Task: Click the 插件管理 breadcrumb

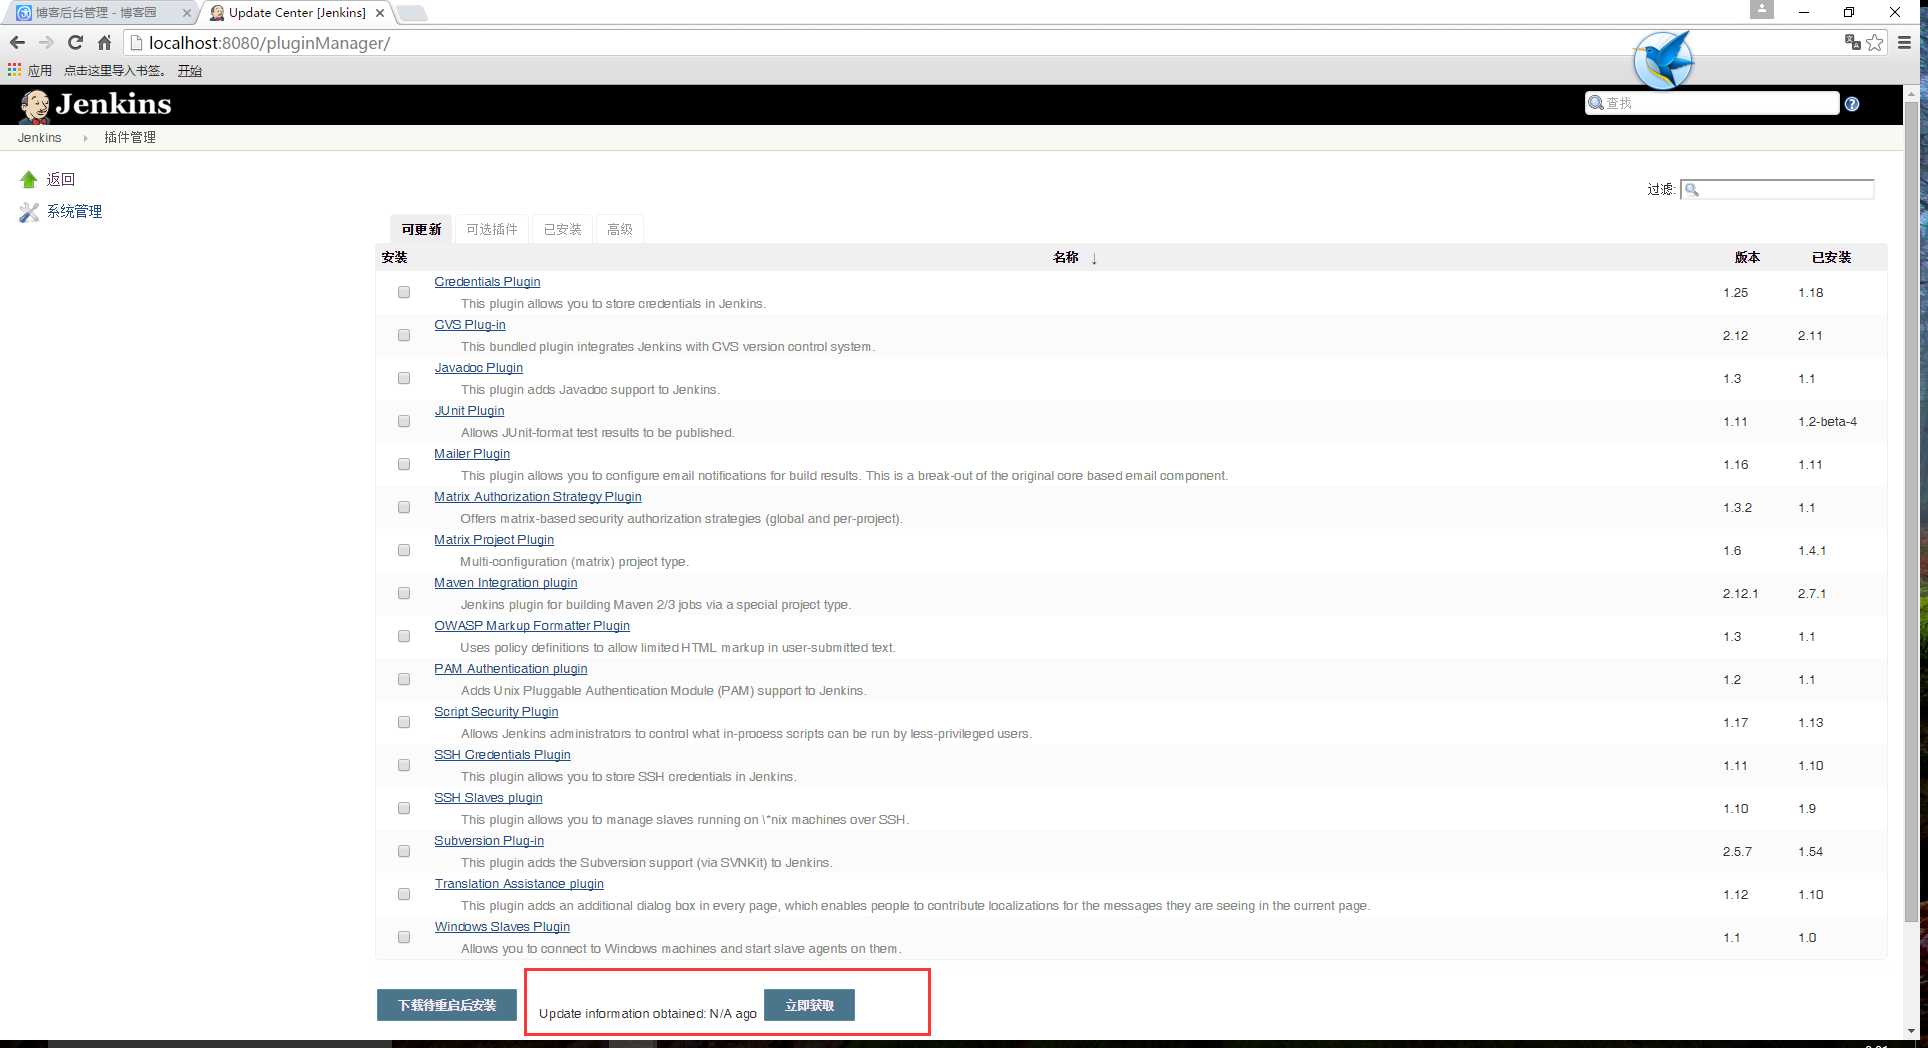Action: tap(130, 138)
